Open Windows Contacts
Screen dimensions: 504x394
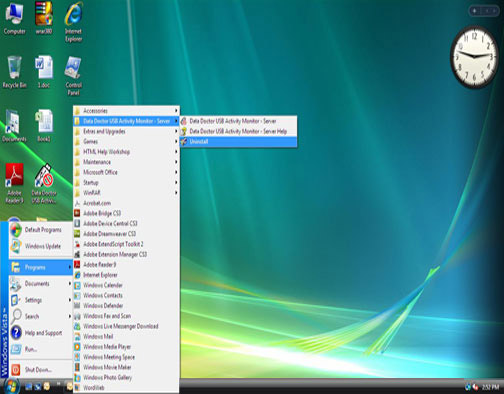click(x=126, y=295)
